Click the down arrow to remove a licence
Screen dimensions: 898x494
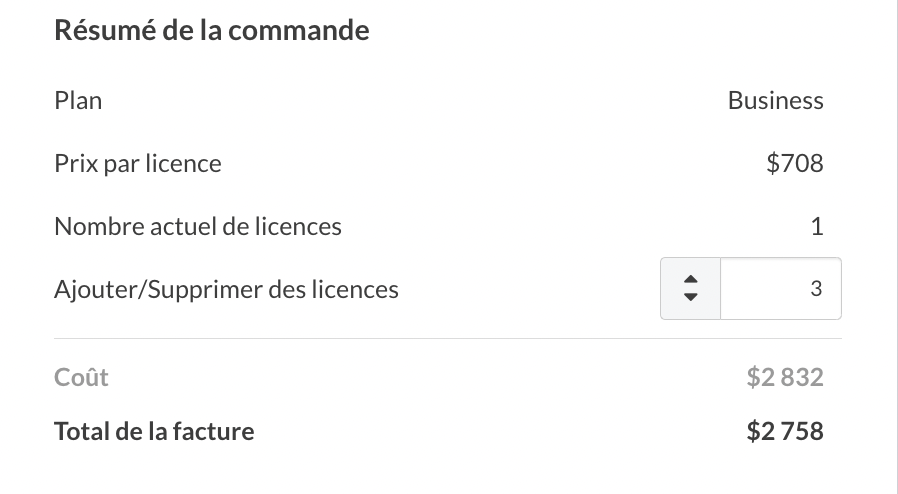point(690,298)
